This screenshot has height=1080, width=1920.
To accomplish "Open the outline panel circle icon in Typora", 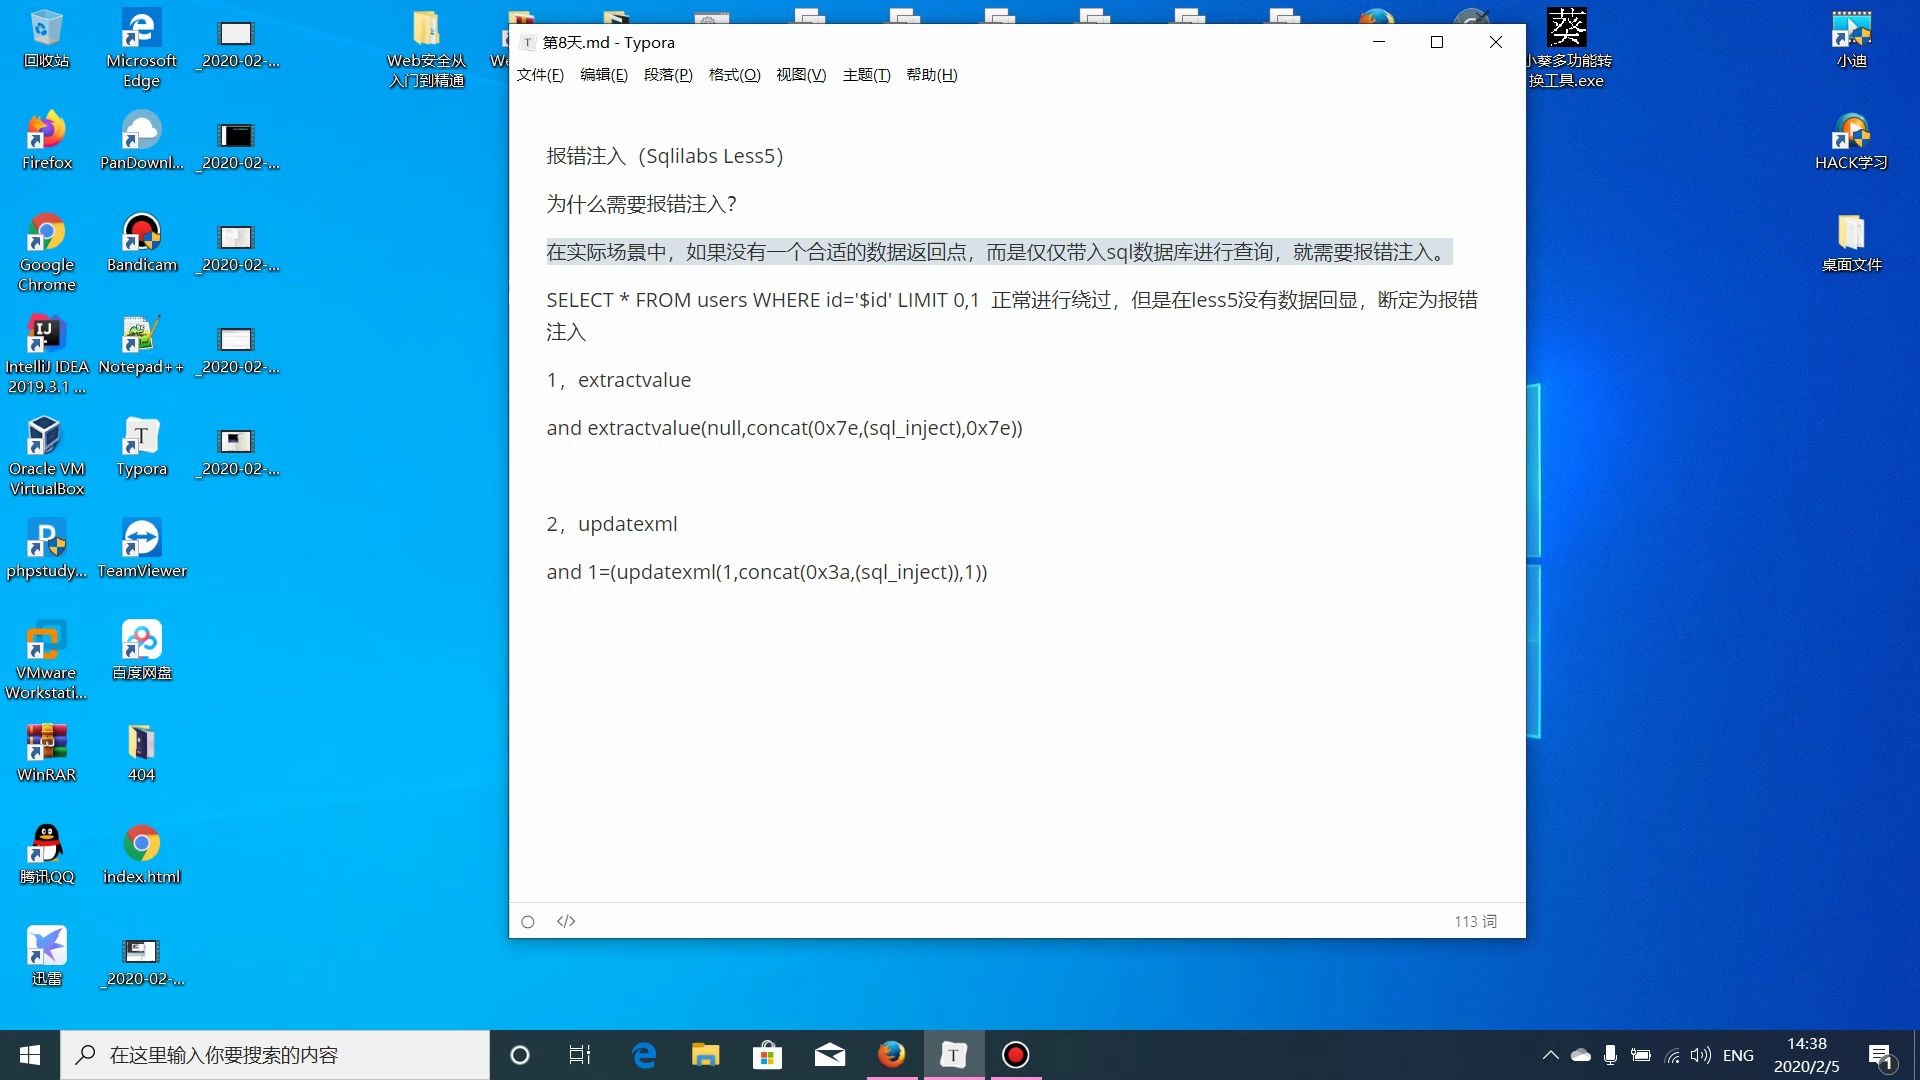I will [x=527, y=920].
